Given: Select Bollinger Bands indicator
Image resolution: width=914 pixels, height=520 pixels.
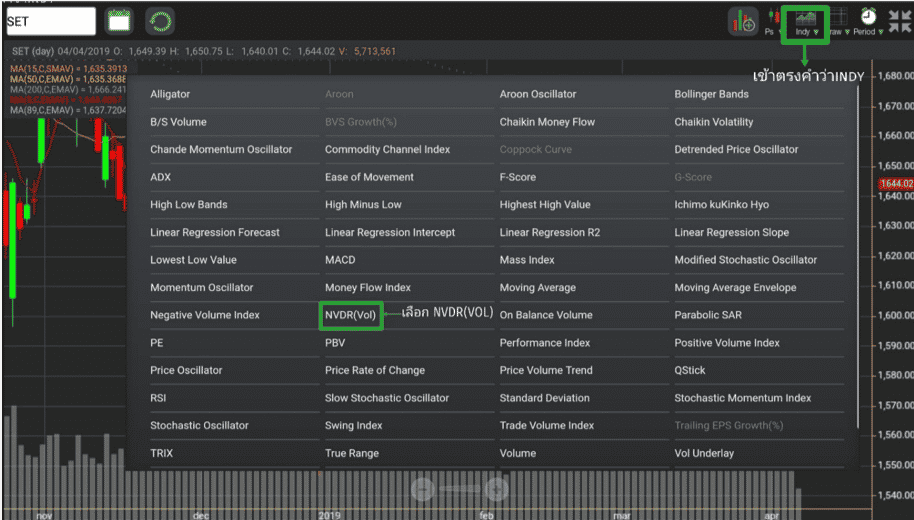Looking at the screenshot, I should (711, 94).
